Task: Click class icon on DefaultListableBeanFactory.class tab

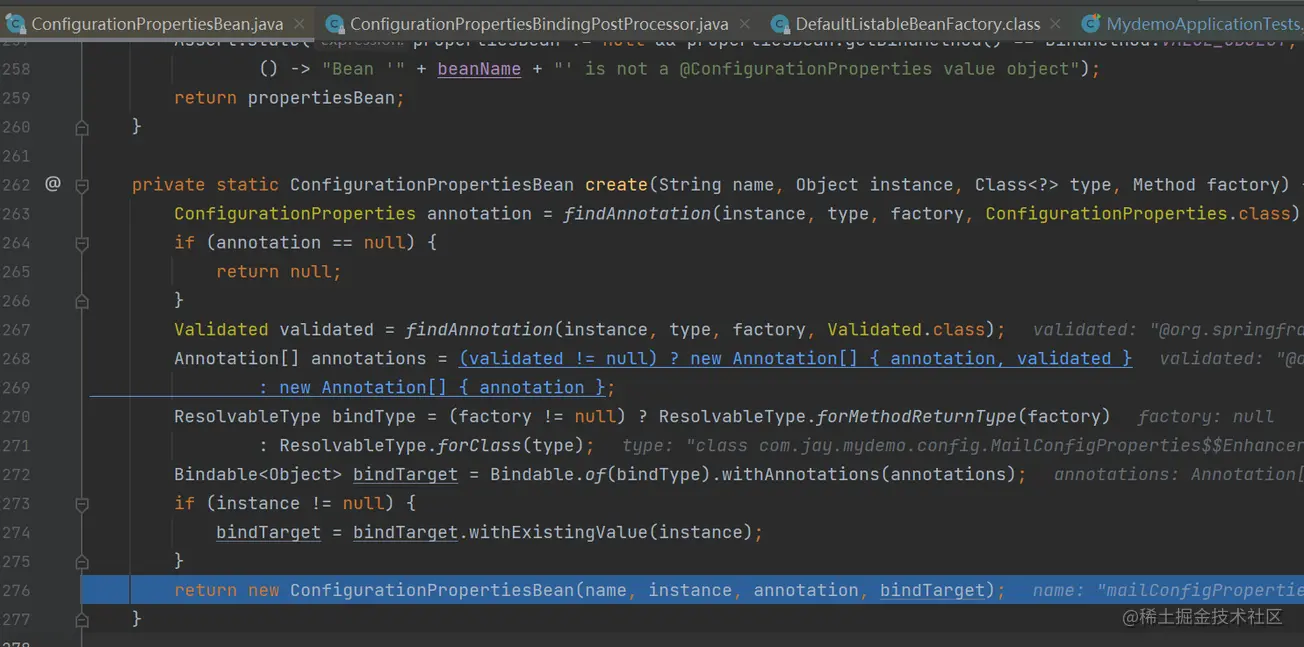Action: click(781, 24)
